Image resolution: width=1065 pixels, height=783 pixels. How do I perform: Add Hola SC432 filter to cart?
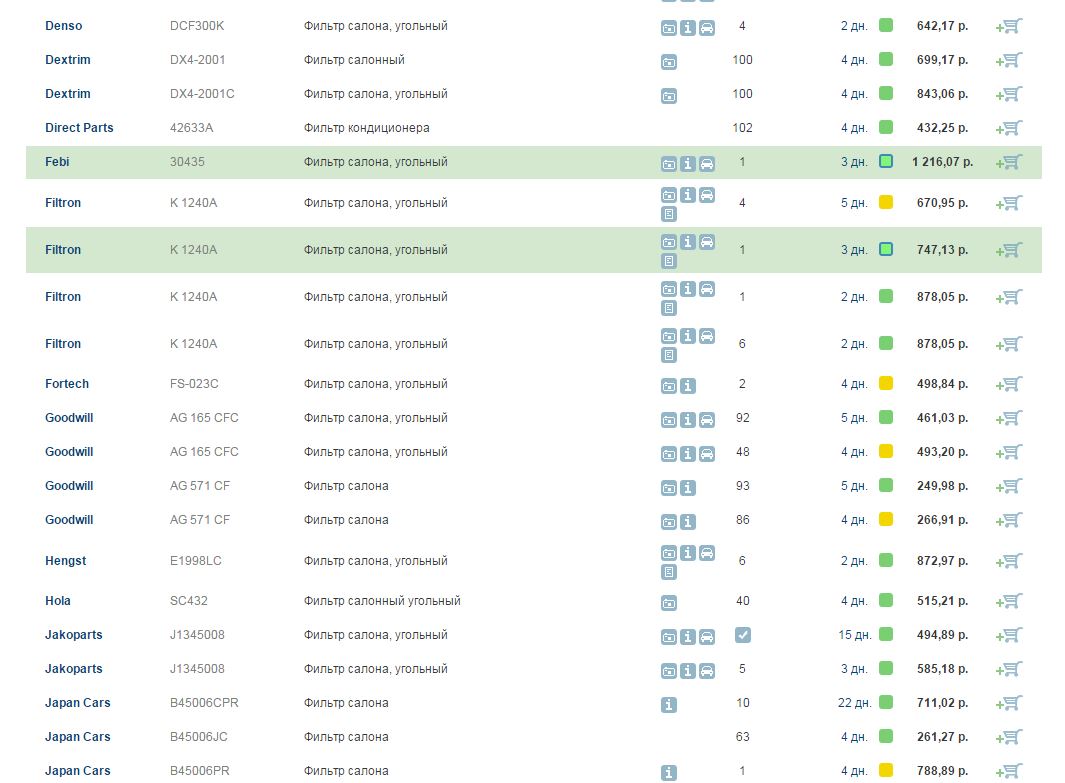click(1009, 601)
